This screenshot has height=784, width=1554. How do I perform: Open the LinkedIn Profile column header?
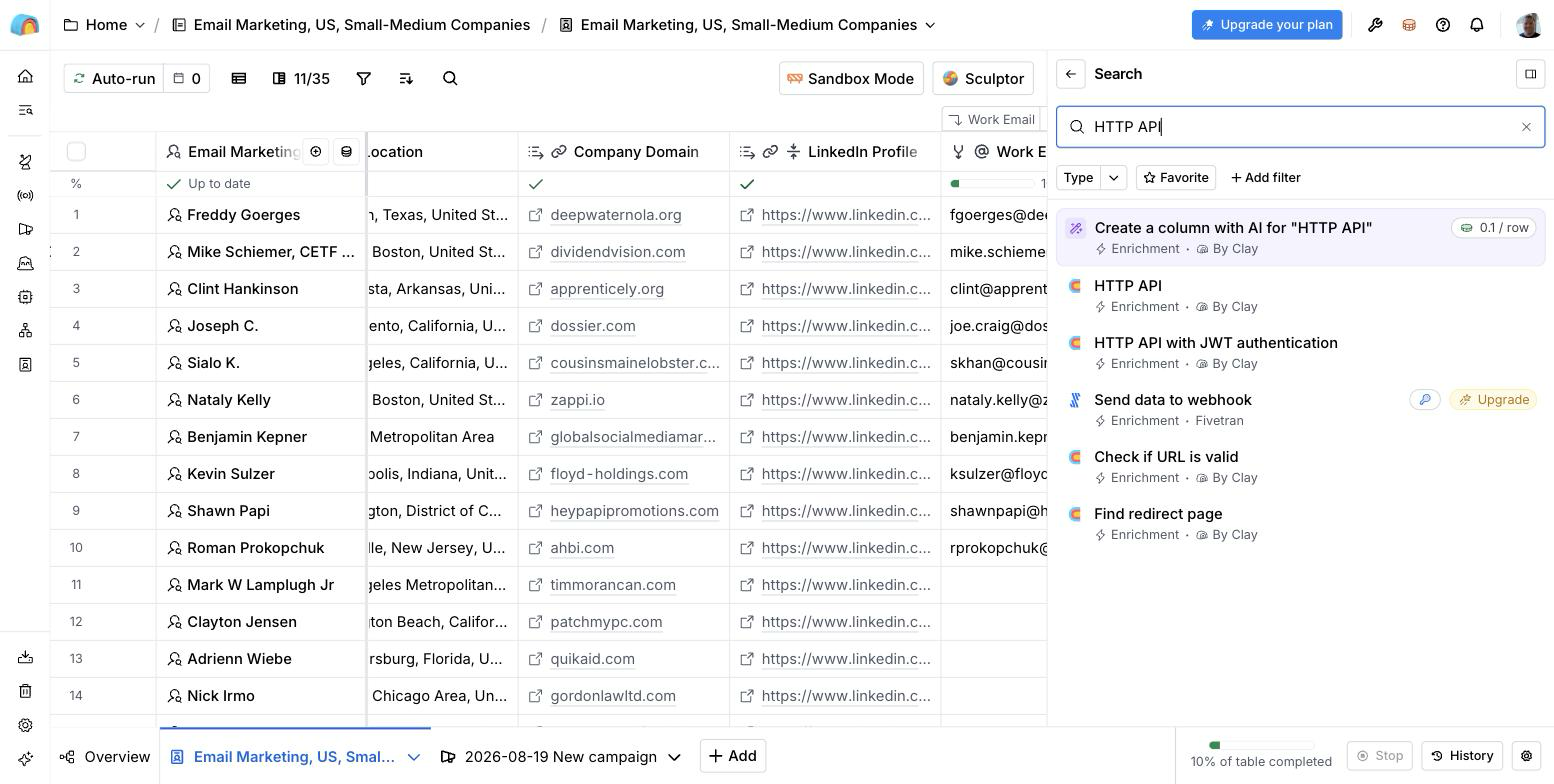point(835,152)
